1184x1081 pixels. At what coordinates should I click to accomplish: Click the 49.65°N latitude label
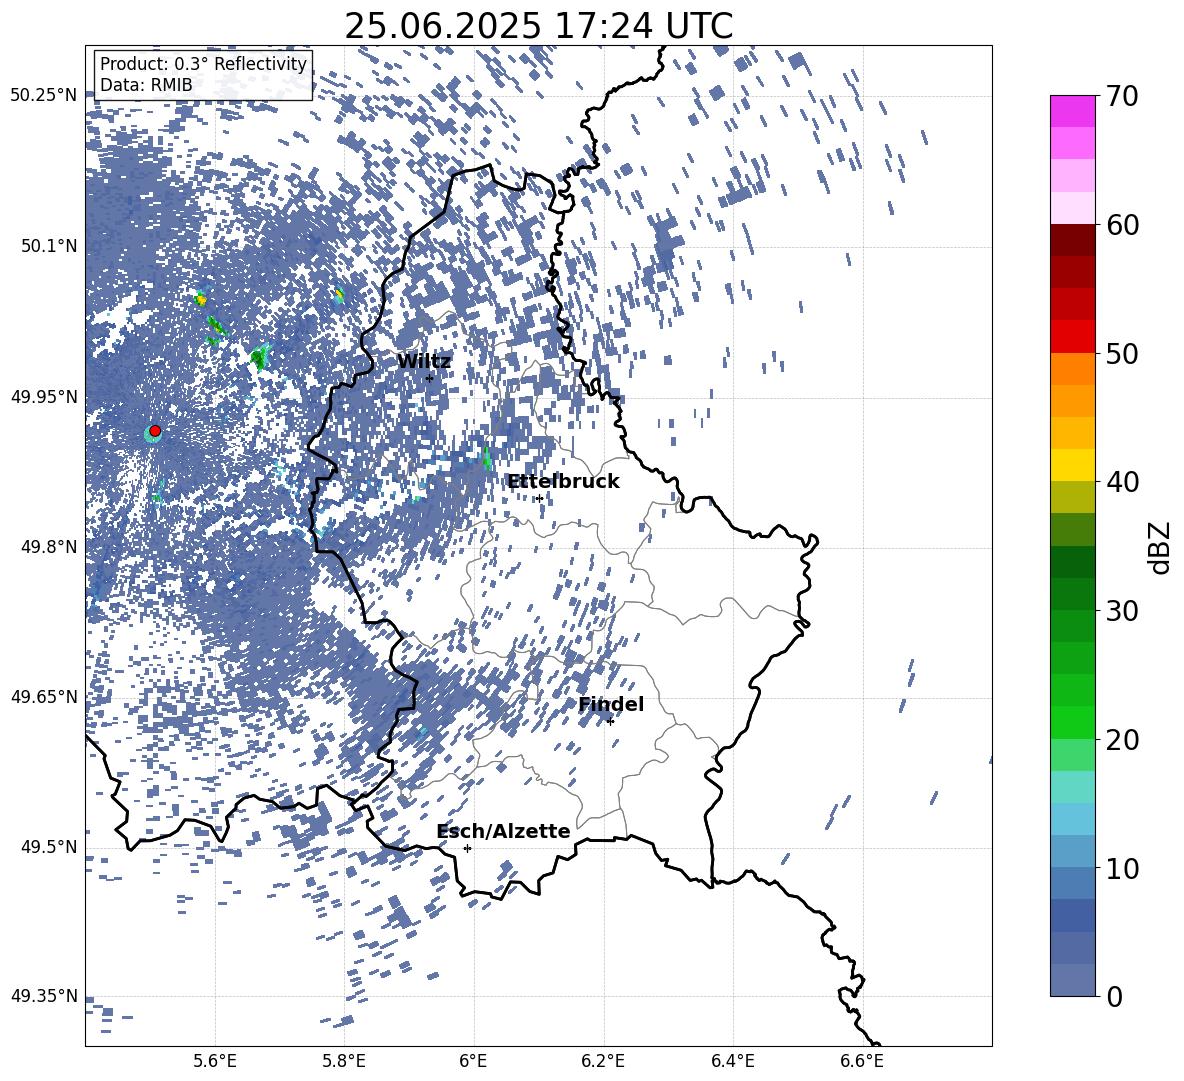click(x=44, y=697)
